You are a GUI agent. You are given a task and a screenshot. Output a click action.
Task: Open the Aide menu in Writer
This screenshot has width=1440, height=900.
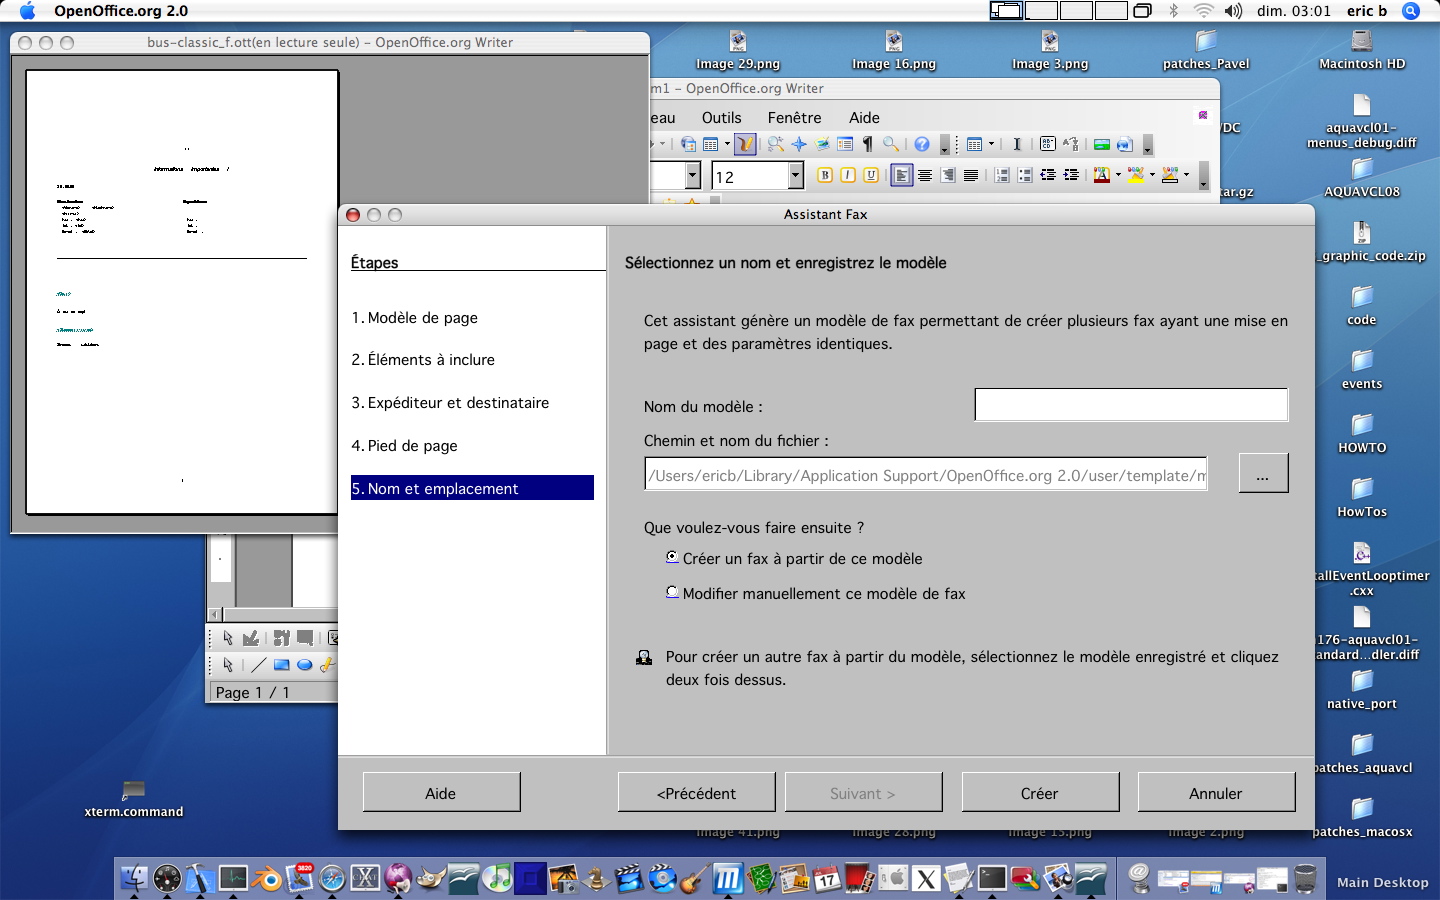[x=864, y=117]
